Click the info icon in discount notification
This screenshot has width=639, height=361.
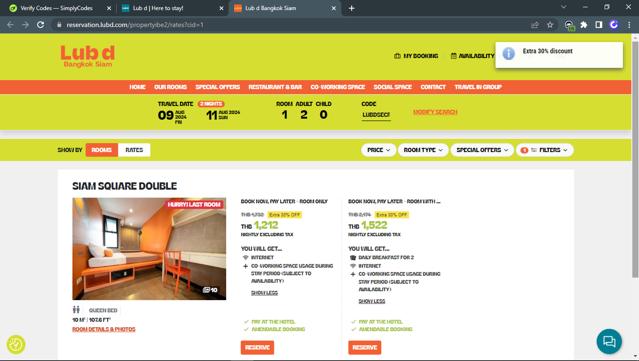tap(508, 53)
